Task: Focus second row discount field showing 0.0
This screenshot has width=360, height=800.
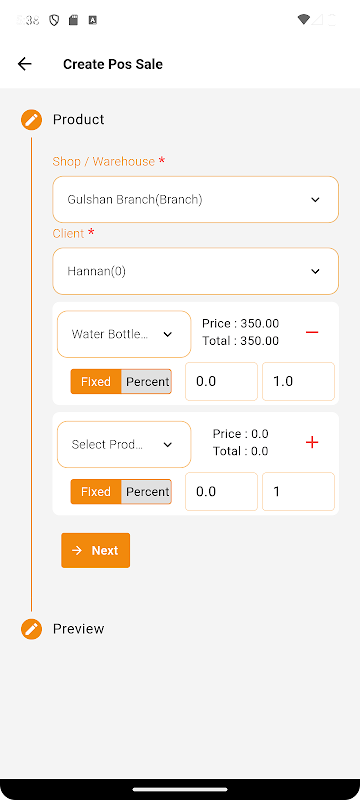Action: (x=221, y=492)
